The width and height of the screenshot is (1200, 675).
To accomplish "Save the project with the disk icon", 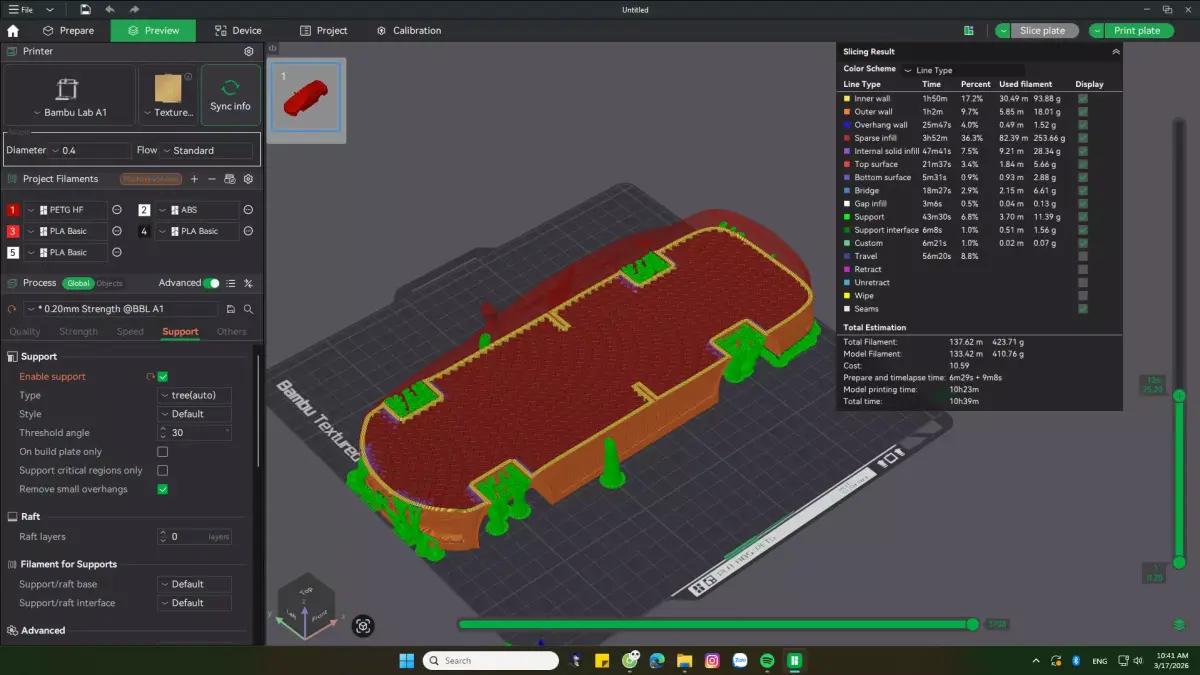I will [86, 9].
